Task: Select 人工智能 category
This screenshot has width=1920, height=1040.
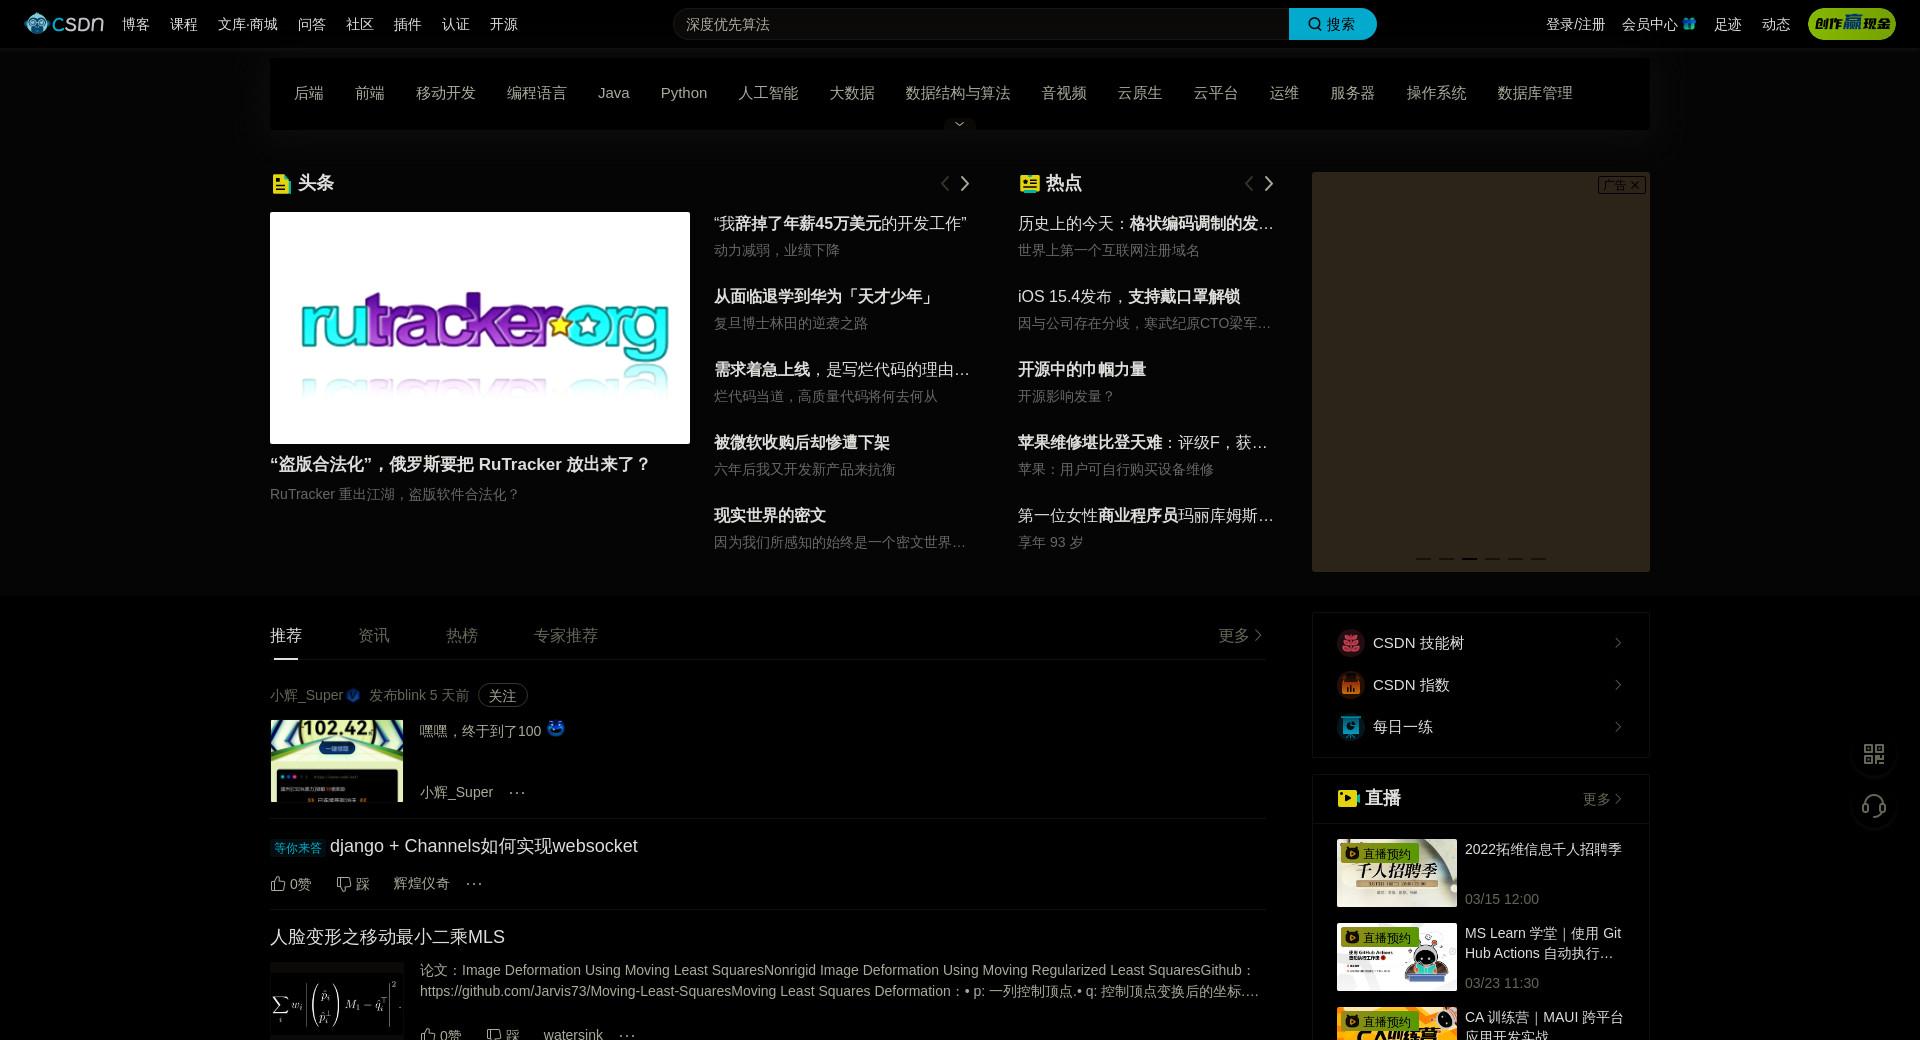Action: point(768,93)
